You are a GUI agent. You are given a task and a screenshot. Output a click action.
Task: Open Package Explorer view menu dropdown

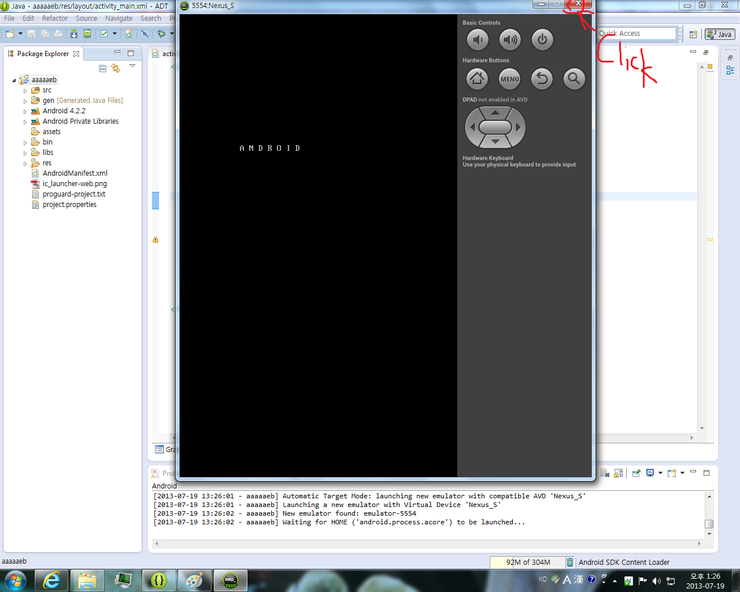click(132, 68)
